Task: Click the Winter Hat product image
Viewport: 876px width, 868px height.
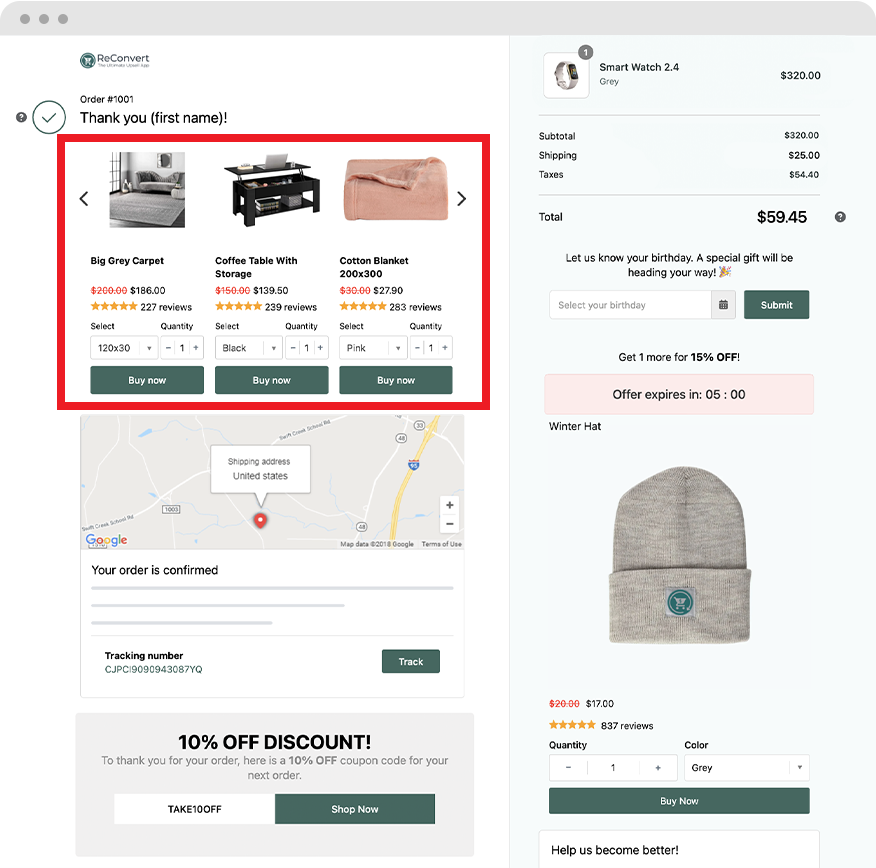Action: pos(679,556)
